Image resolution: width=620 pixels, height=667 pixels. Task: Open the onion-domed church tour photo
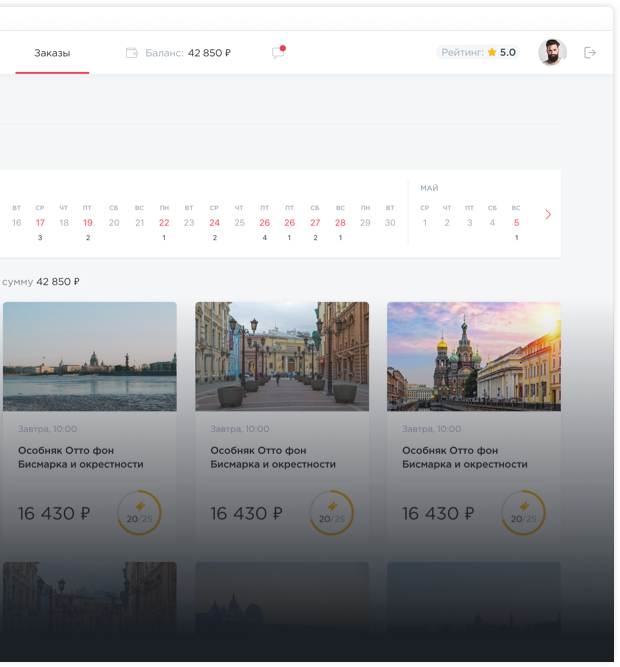(474, 356)
